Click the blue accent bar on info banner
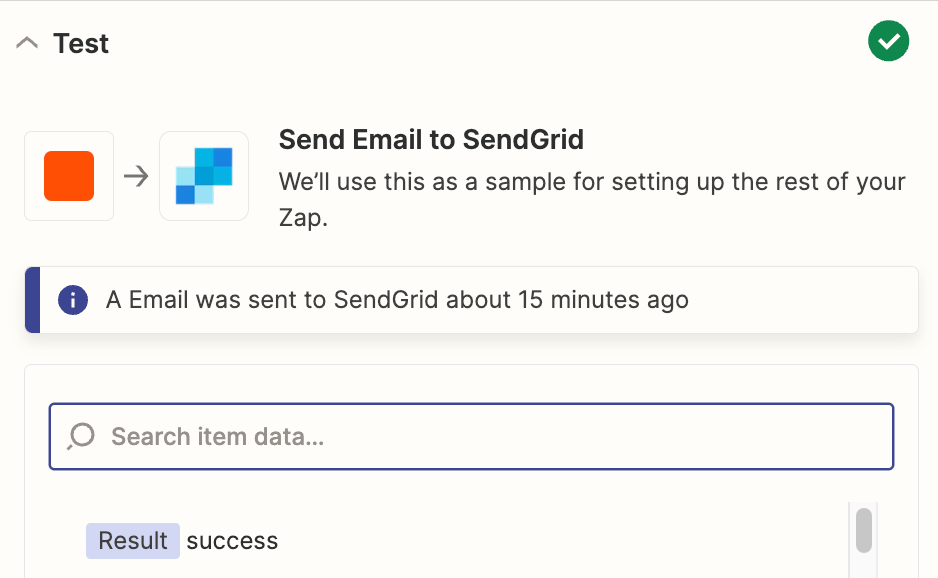Screen dimensions: 938x578 32,300
